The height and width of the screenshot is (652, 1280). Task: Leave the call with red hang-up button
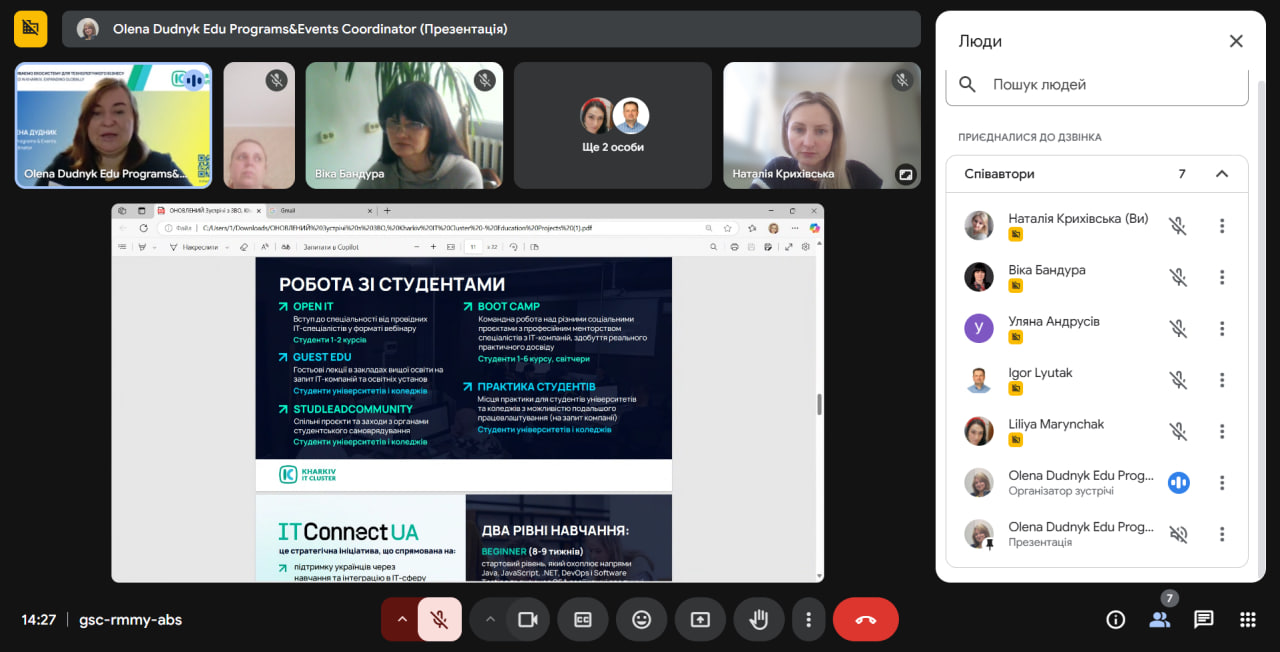coord(866,619)
